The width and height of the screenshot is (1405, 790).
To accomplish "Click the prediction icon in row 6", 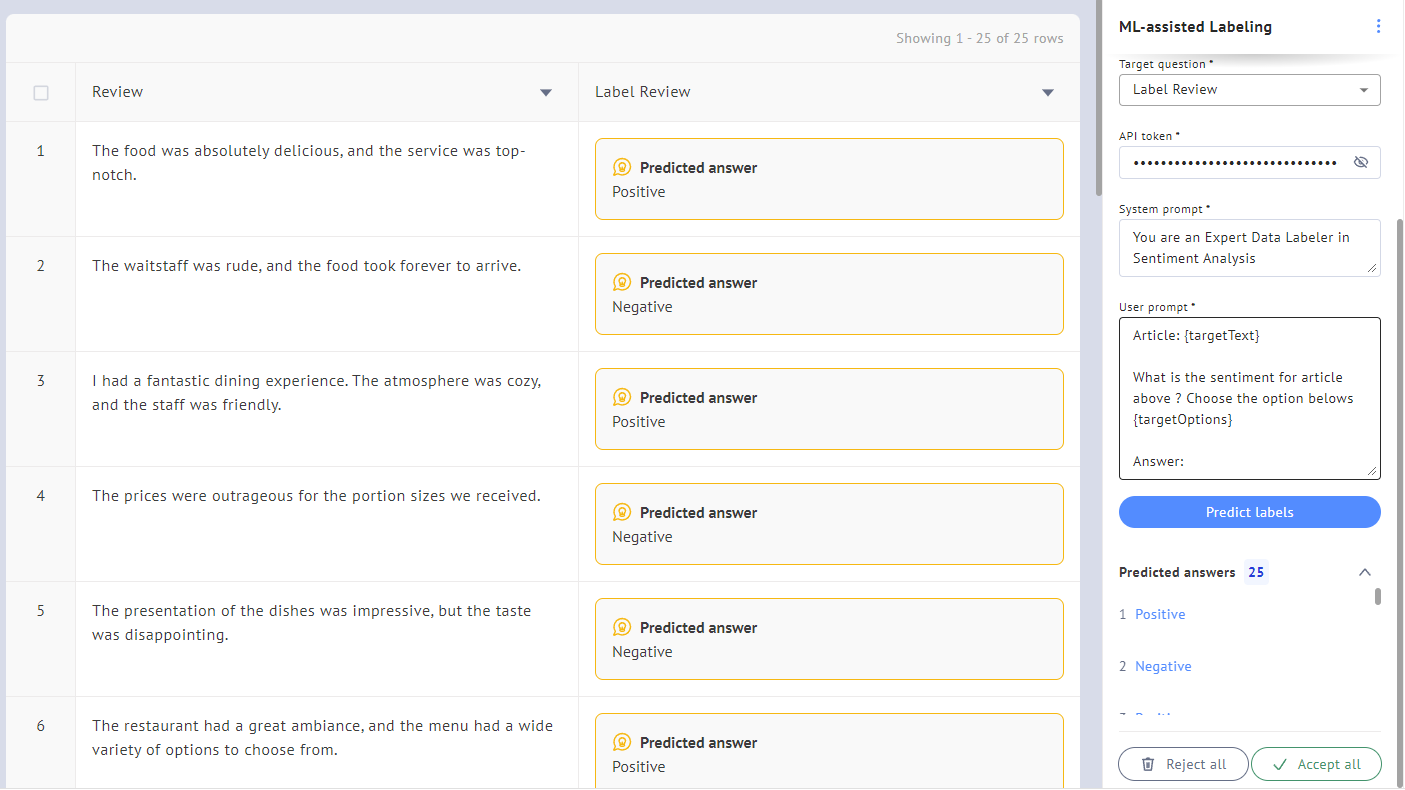I will click(x=622, y=743).
